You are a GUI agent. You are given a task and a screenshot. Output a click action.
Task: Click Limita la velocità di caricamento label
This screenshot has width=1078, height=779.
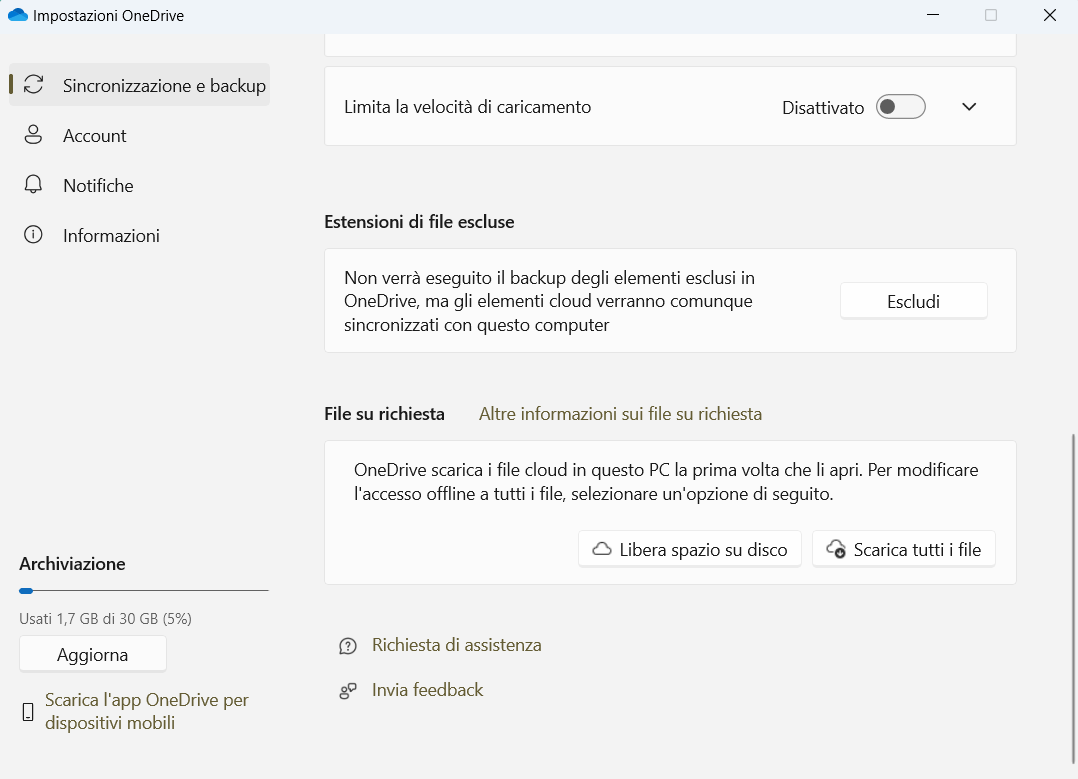click(468, 107)
